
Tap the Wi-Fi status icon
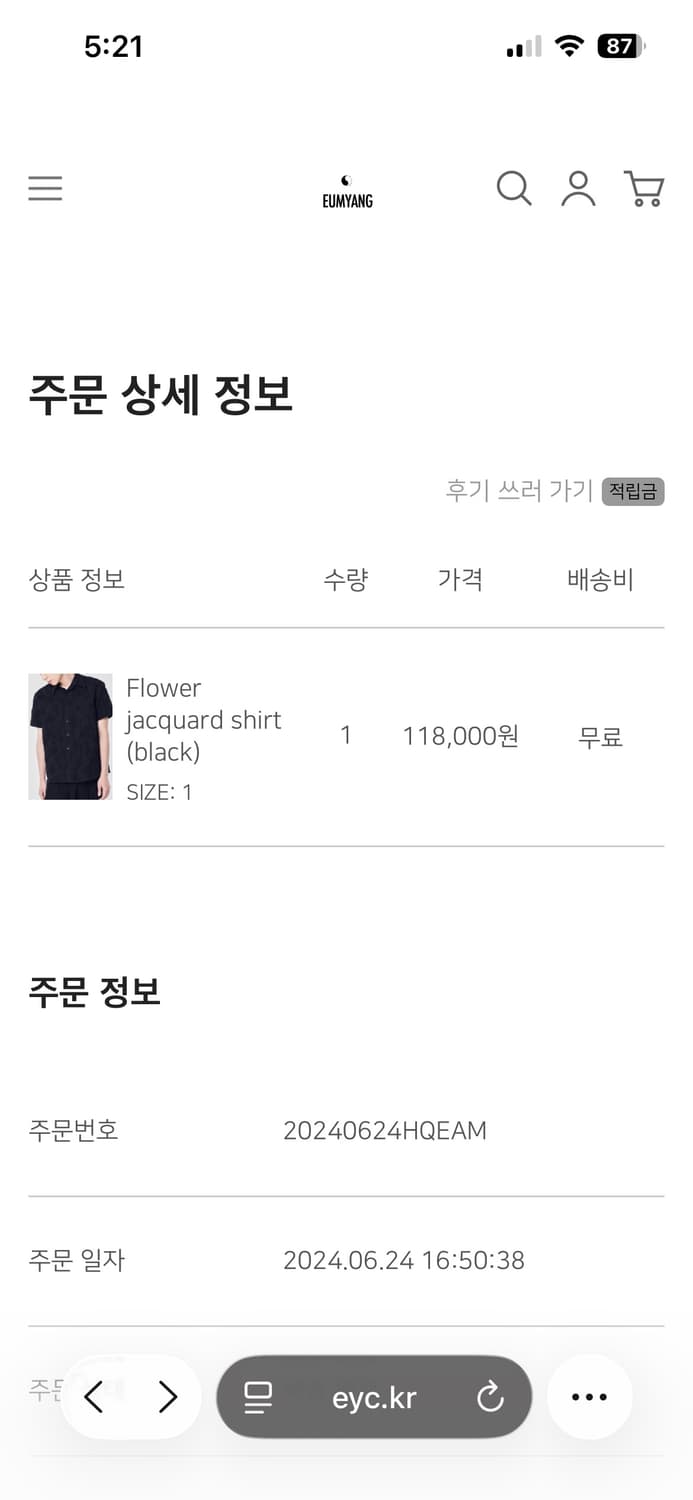(568, 45)
